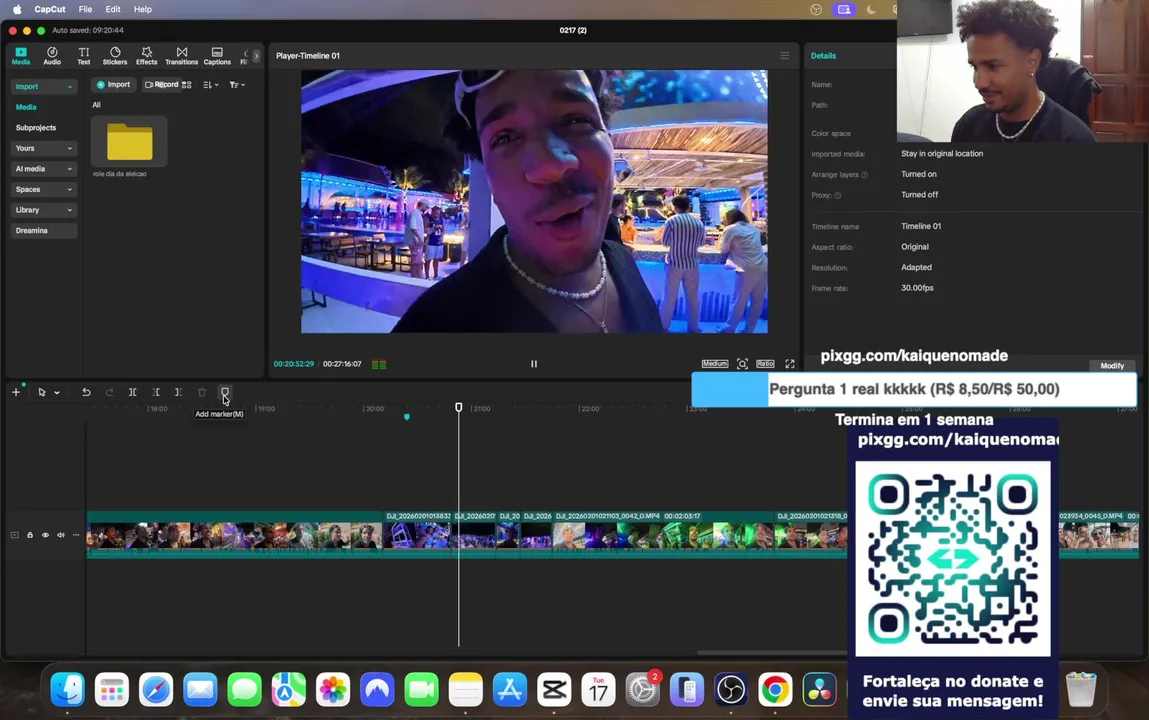Select the Media panel tab
This screenshot has height=720, width=1149.
pos(21,56)
